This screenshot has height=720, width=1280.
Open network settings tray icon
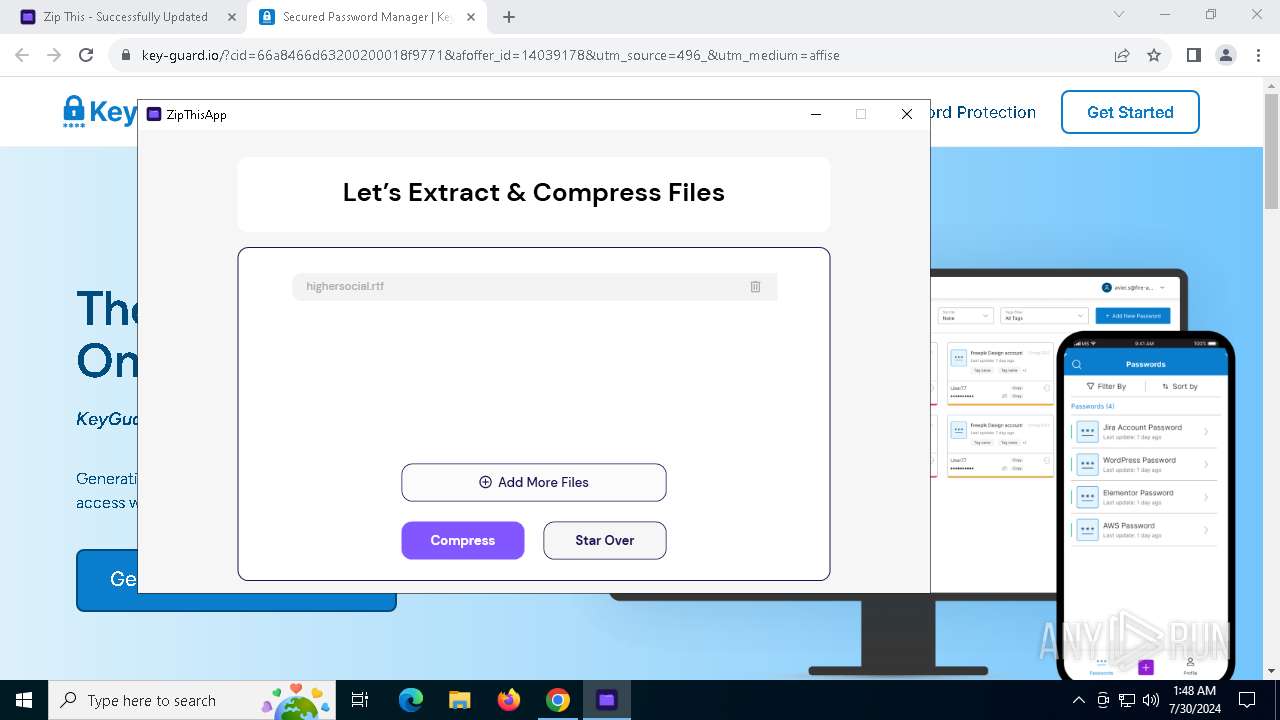point(1127,700)
